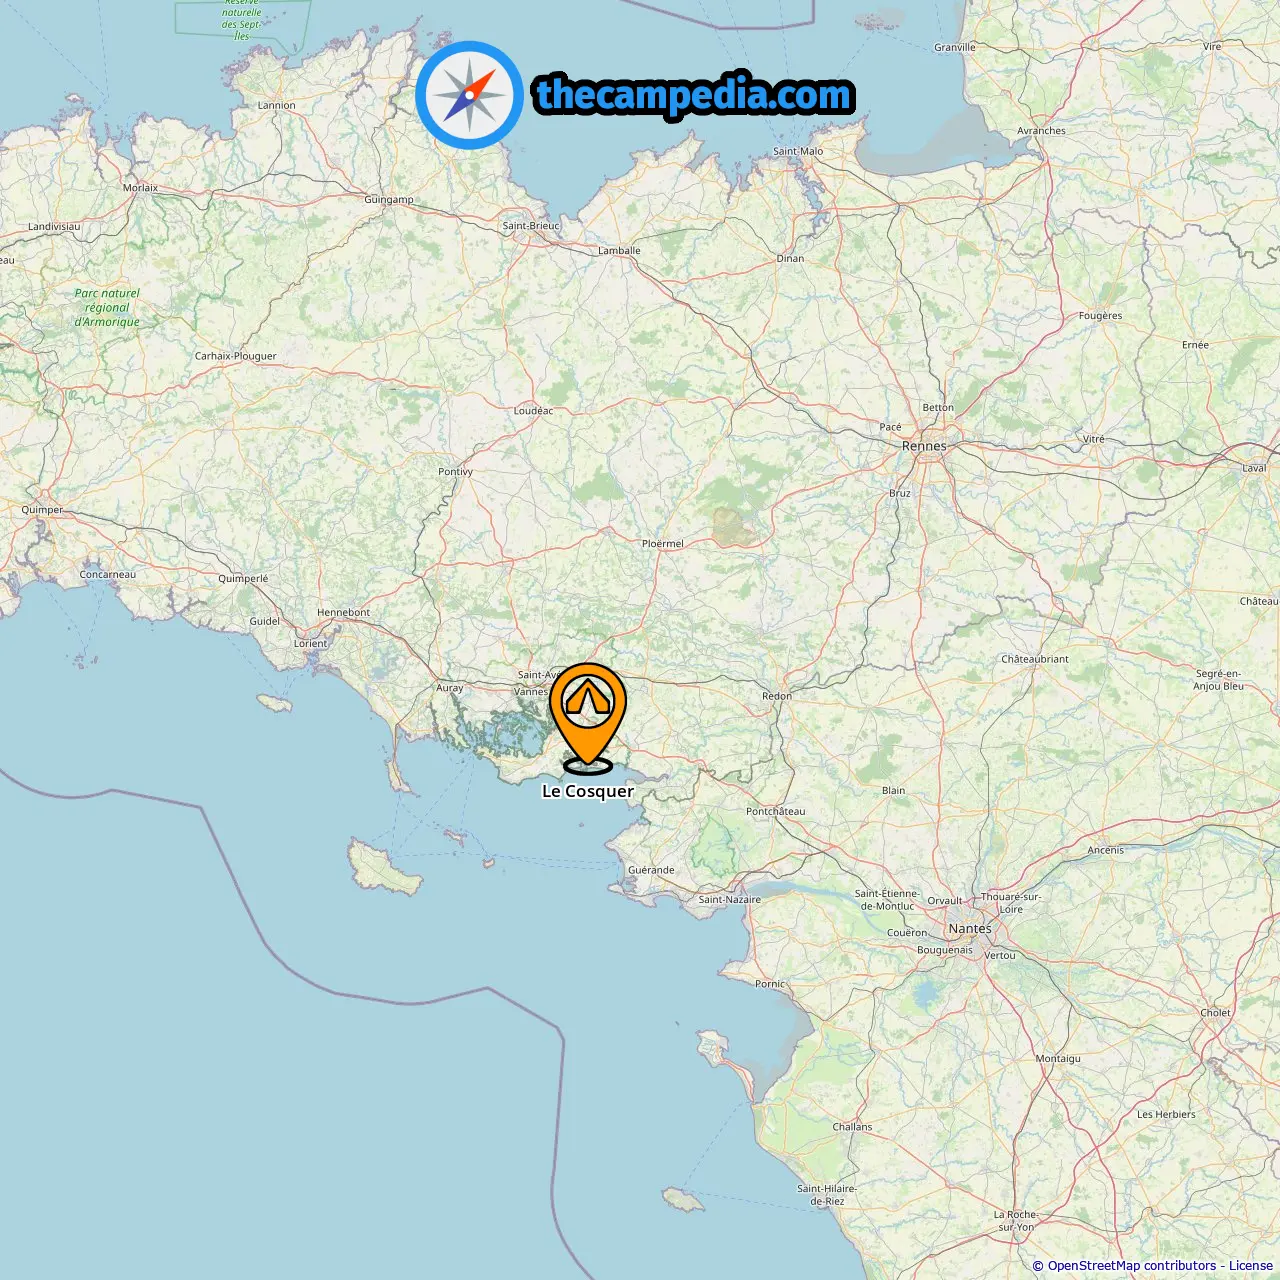This screenshot has height=1280, width=1280.
Task: Click the Rennes city label
Action: (x=924, y=446)
